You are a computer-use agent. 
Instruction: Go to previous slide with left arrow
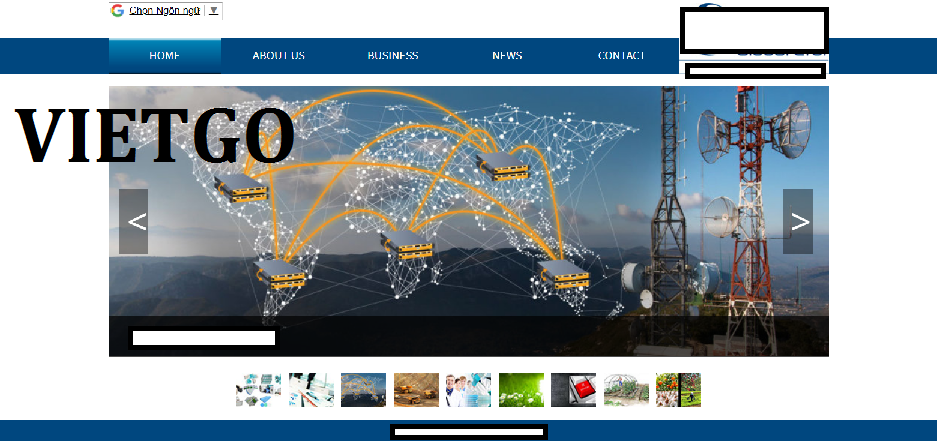tap(134, 221)
